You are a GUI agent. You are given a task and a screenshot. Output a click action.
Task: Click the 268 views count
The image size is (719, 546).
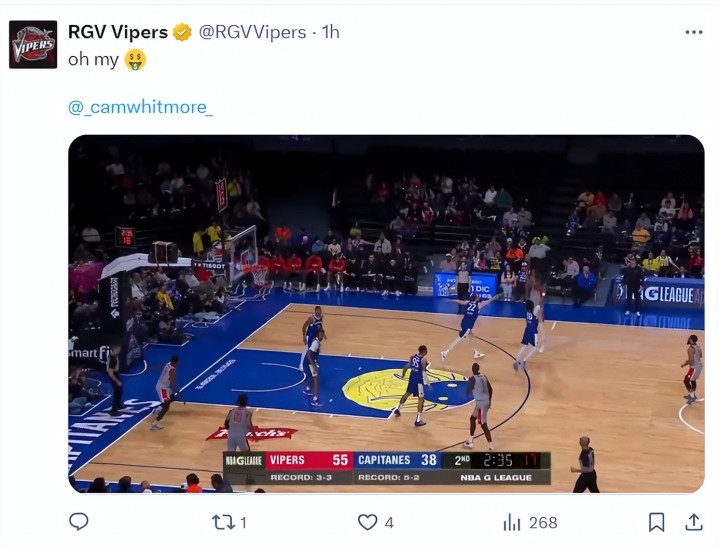[x=543, y=523]
